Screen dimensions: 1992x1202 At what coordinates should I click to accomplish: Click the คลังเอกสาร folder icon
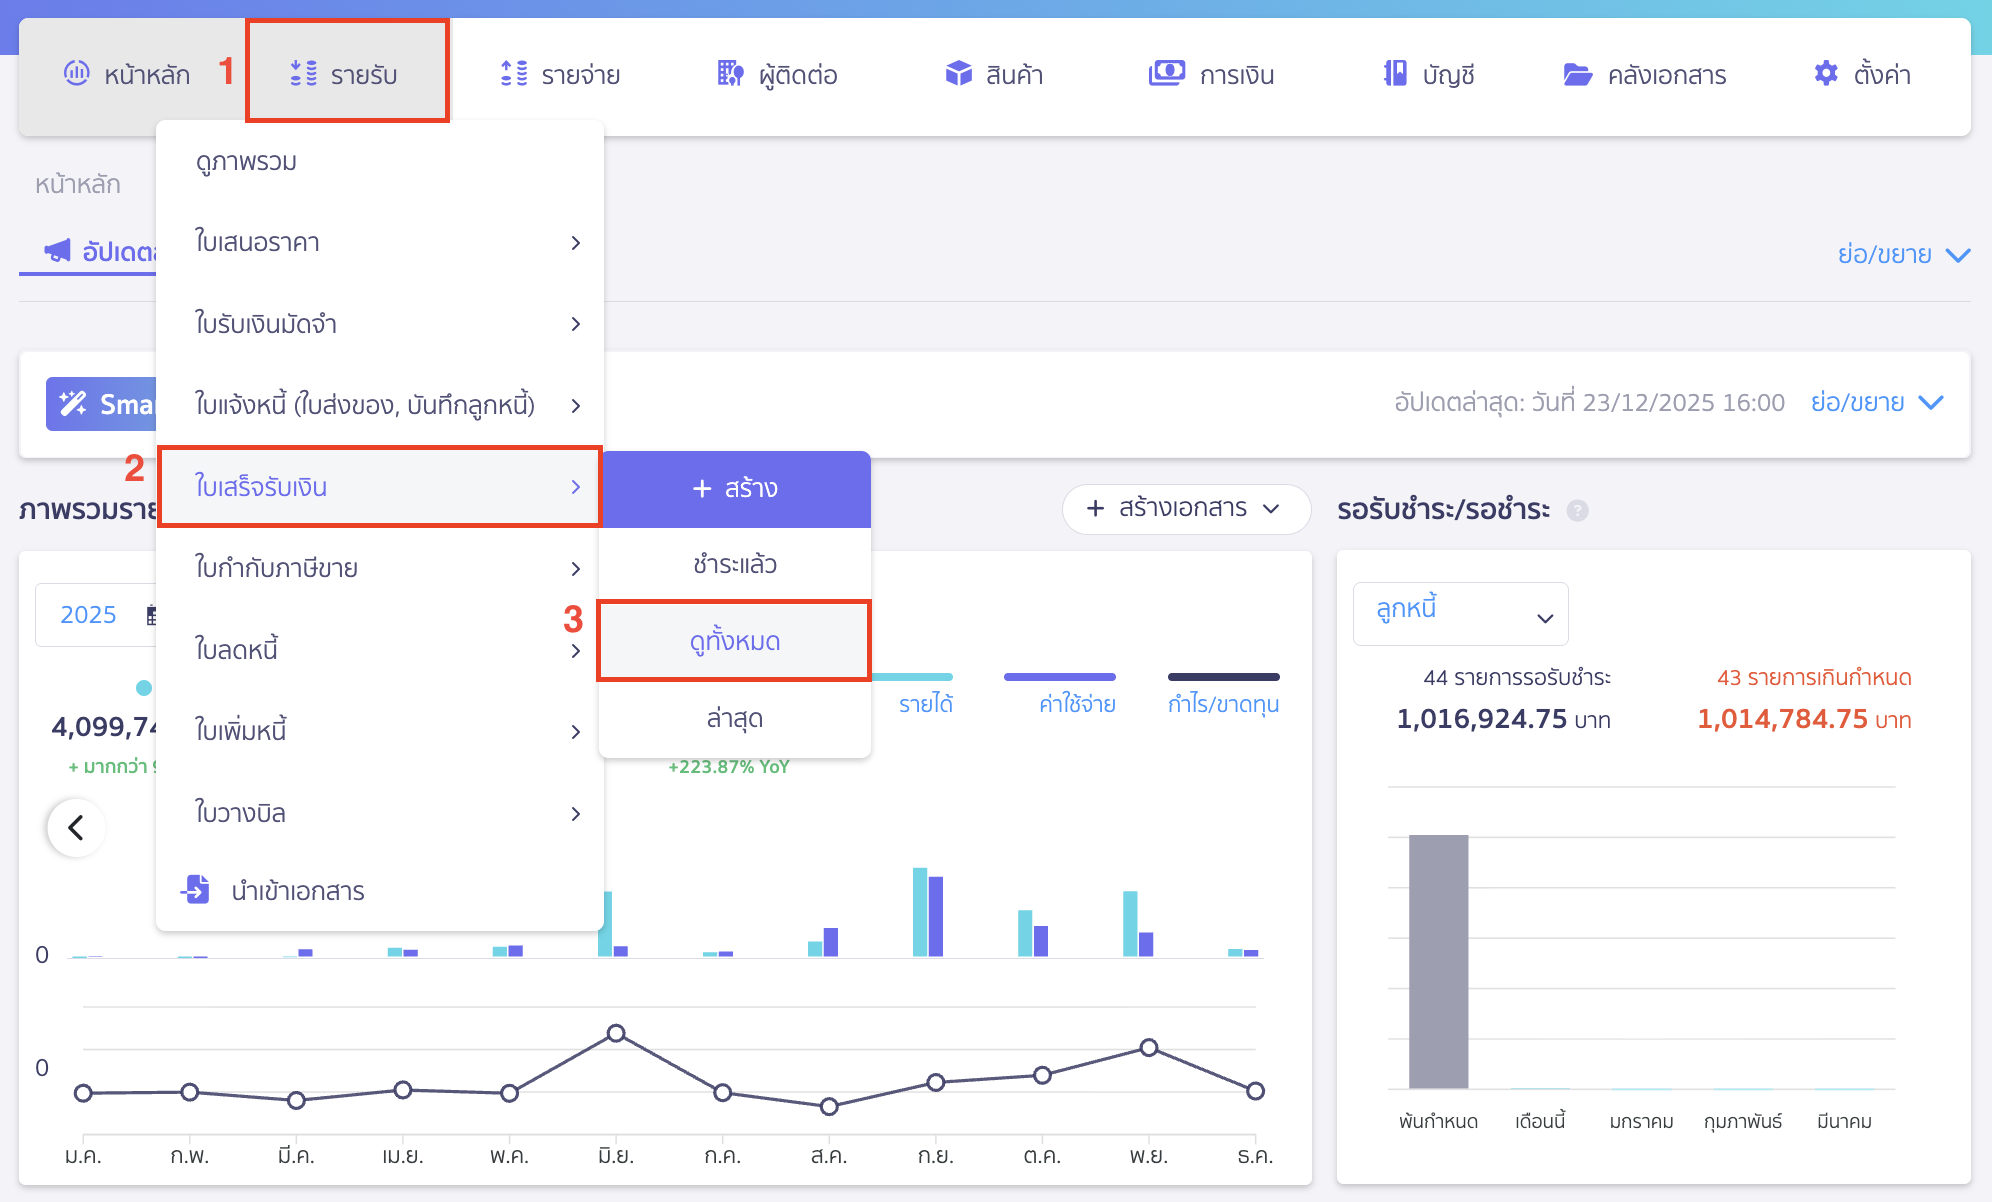tap(1577, 74)
